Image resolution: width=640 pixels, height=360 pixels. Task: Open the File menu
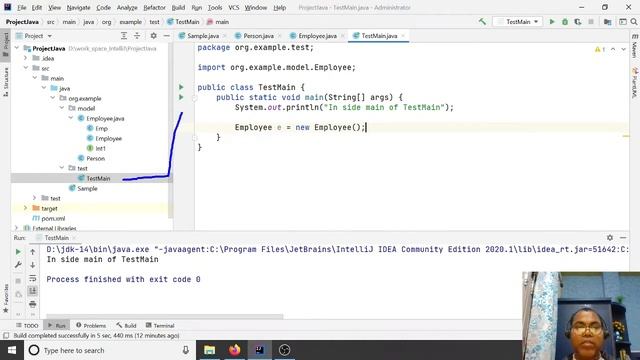click(x=22, y=7)
